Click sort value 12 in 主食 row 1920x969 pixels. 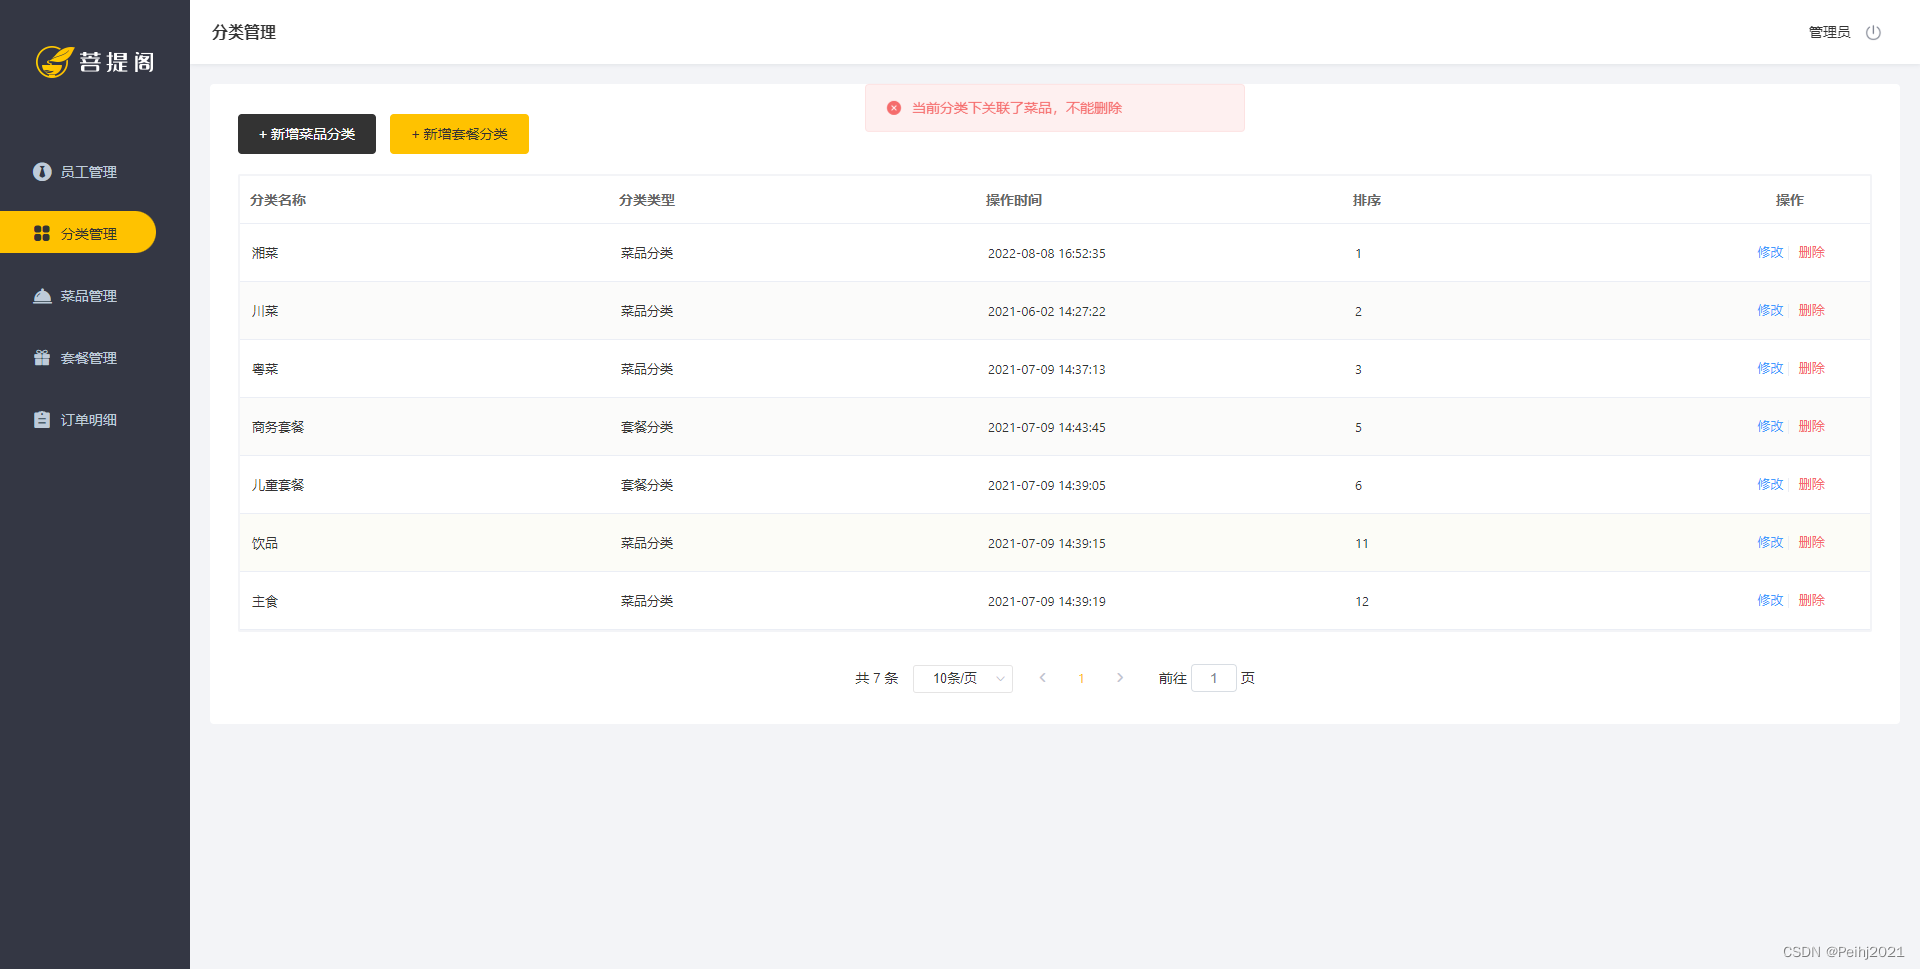click(x=1362, y=601)
